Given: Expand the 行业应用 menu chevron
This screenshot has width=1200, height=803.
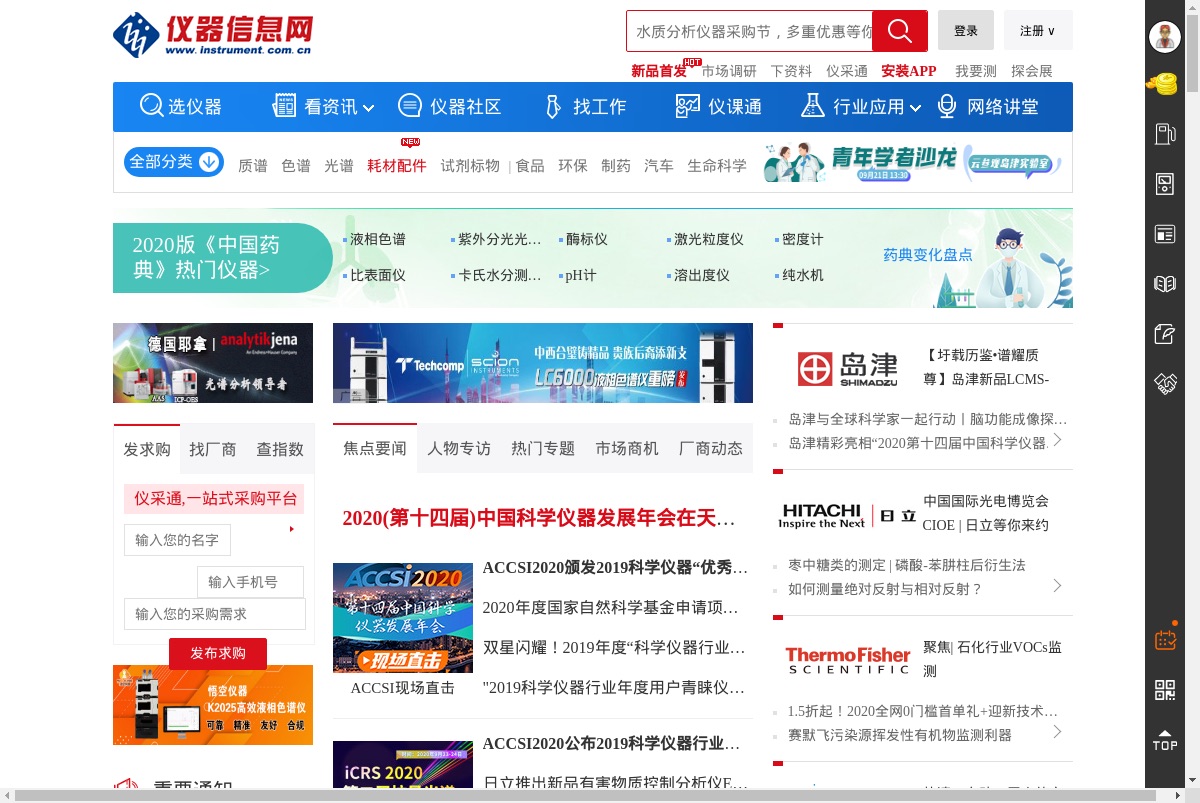Looking at the screenshot, I should coord(914,108).
